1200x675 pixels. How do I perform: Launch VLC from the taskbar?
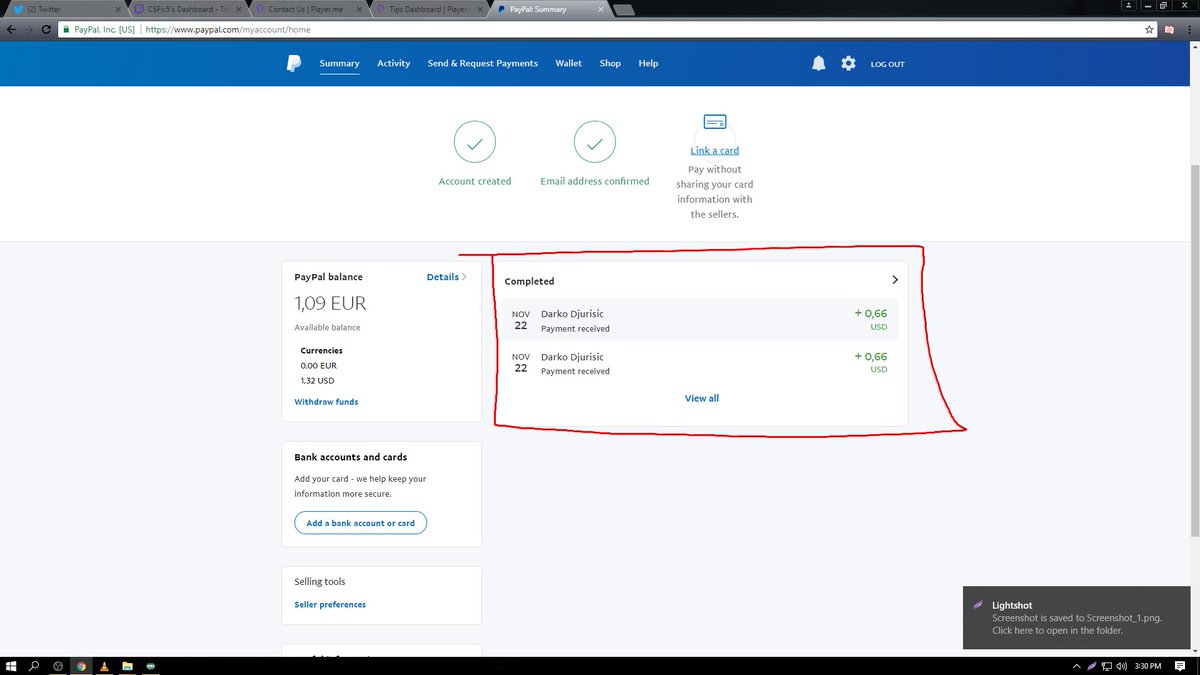pos(104,665)
